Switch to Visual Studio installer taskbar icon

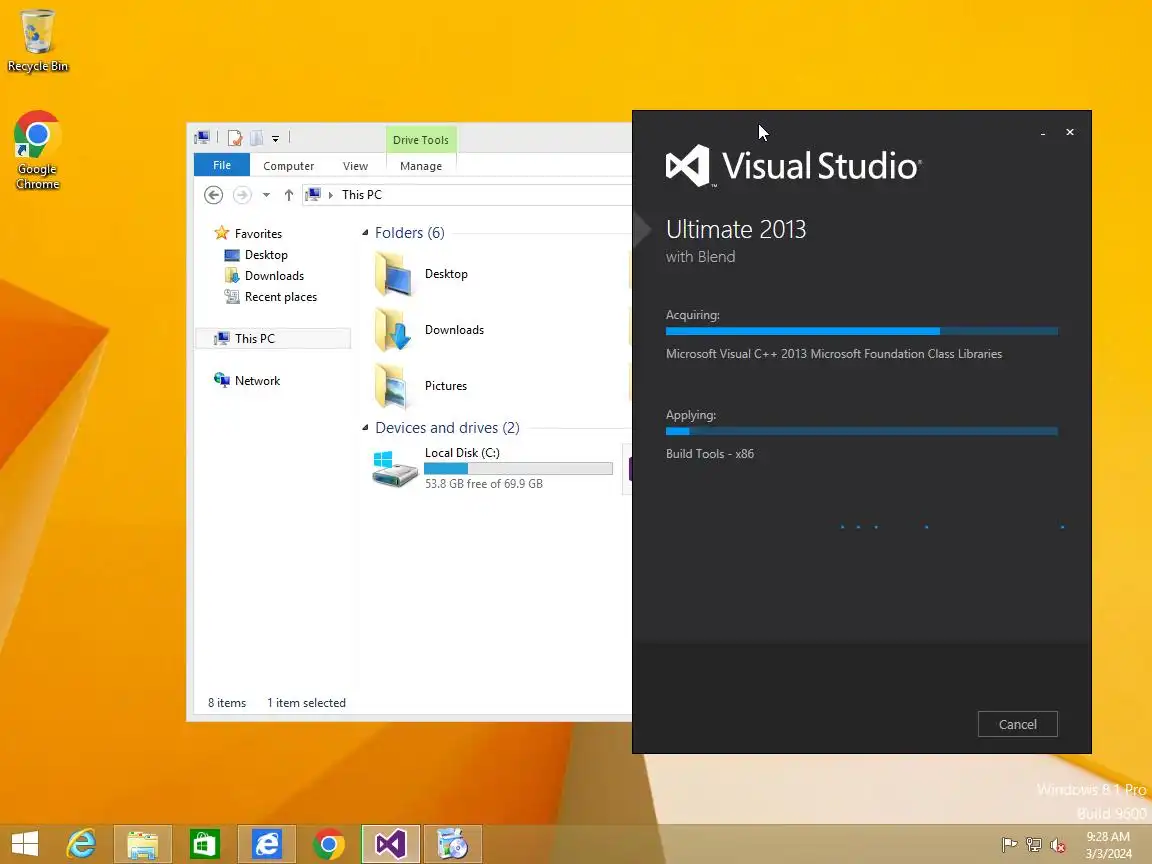click(391, 844)
